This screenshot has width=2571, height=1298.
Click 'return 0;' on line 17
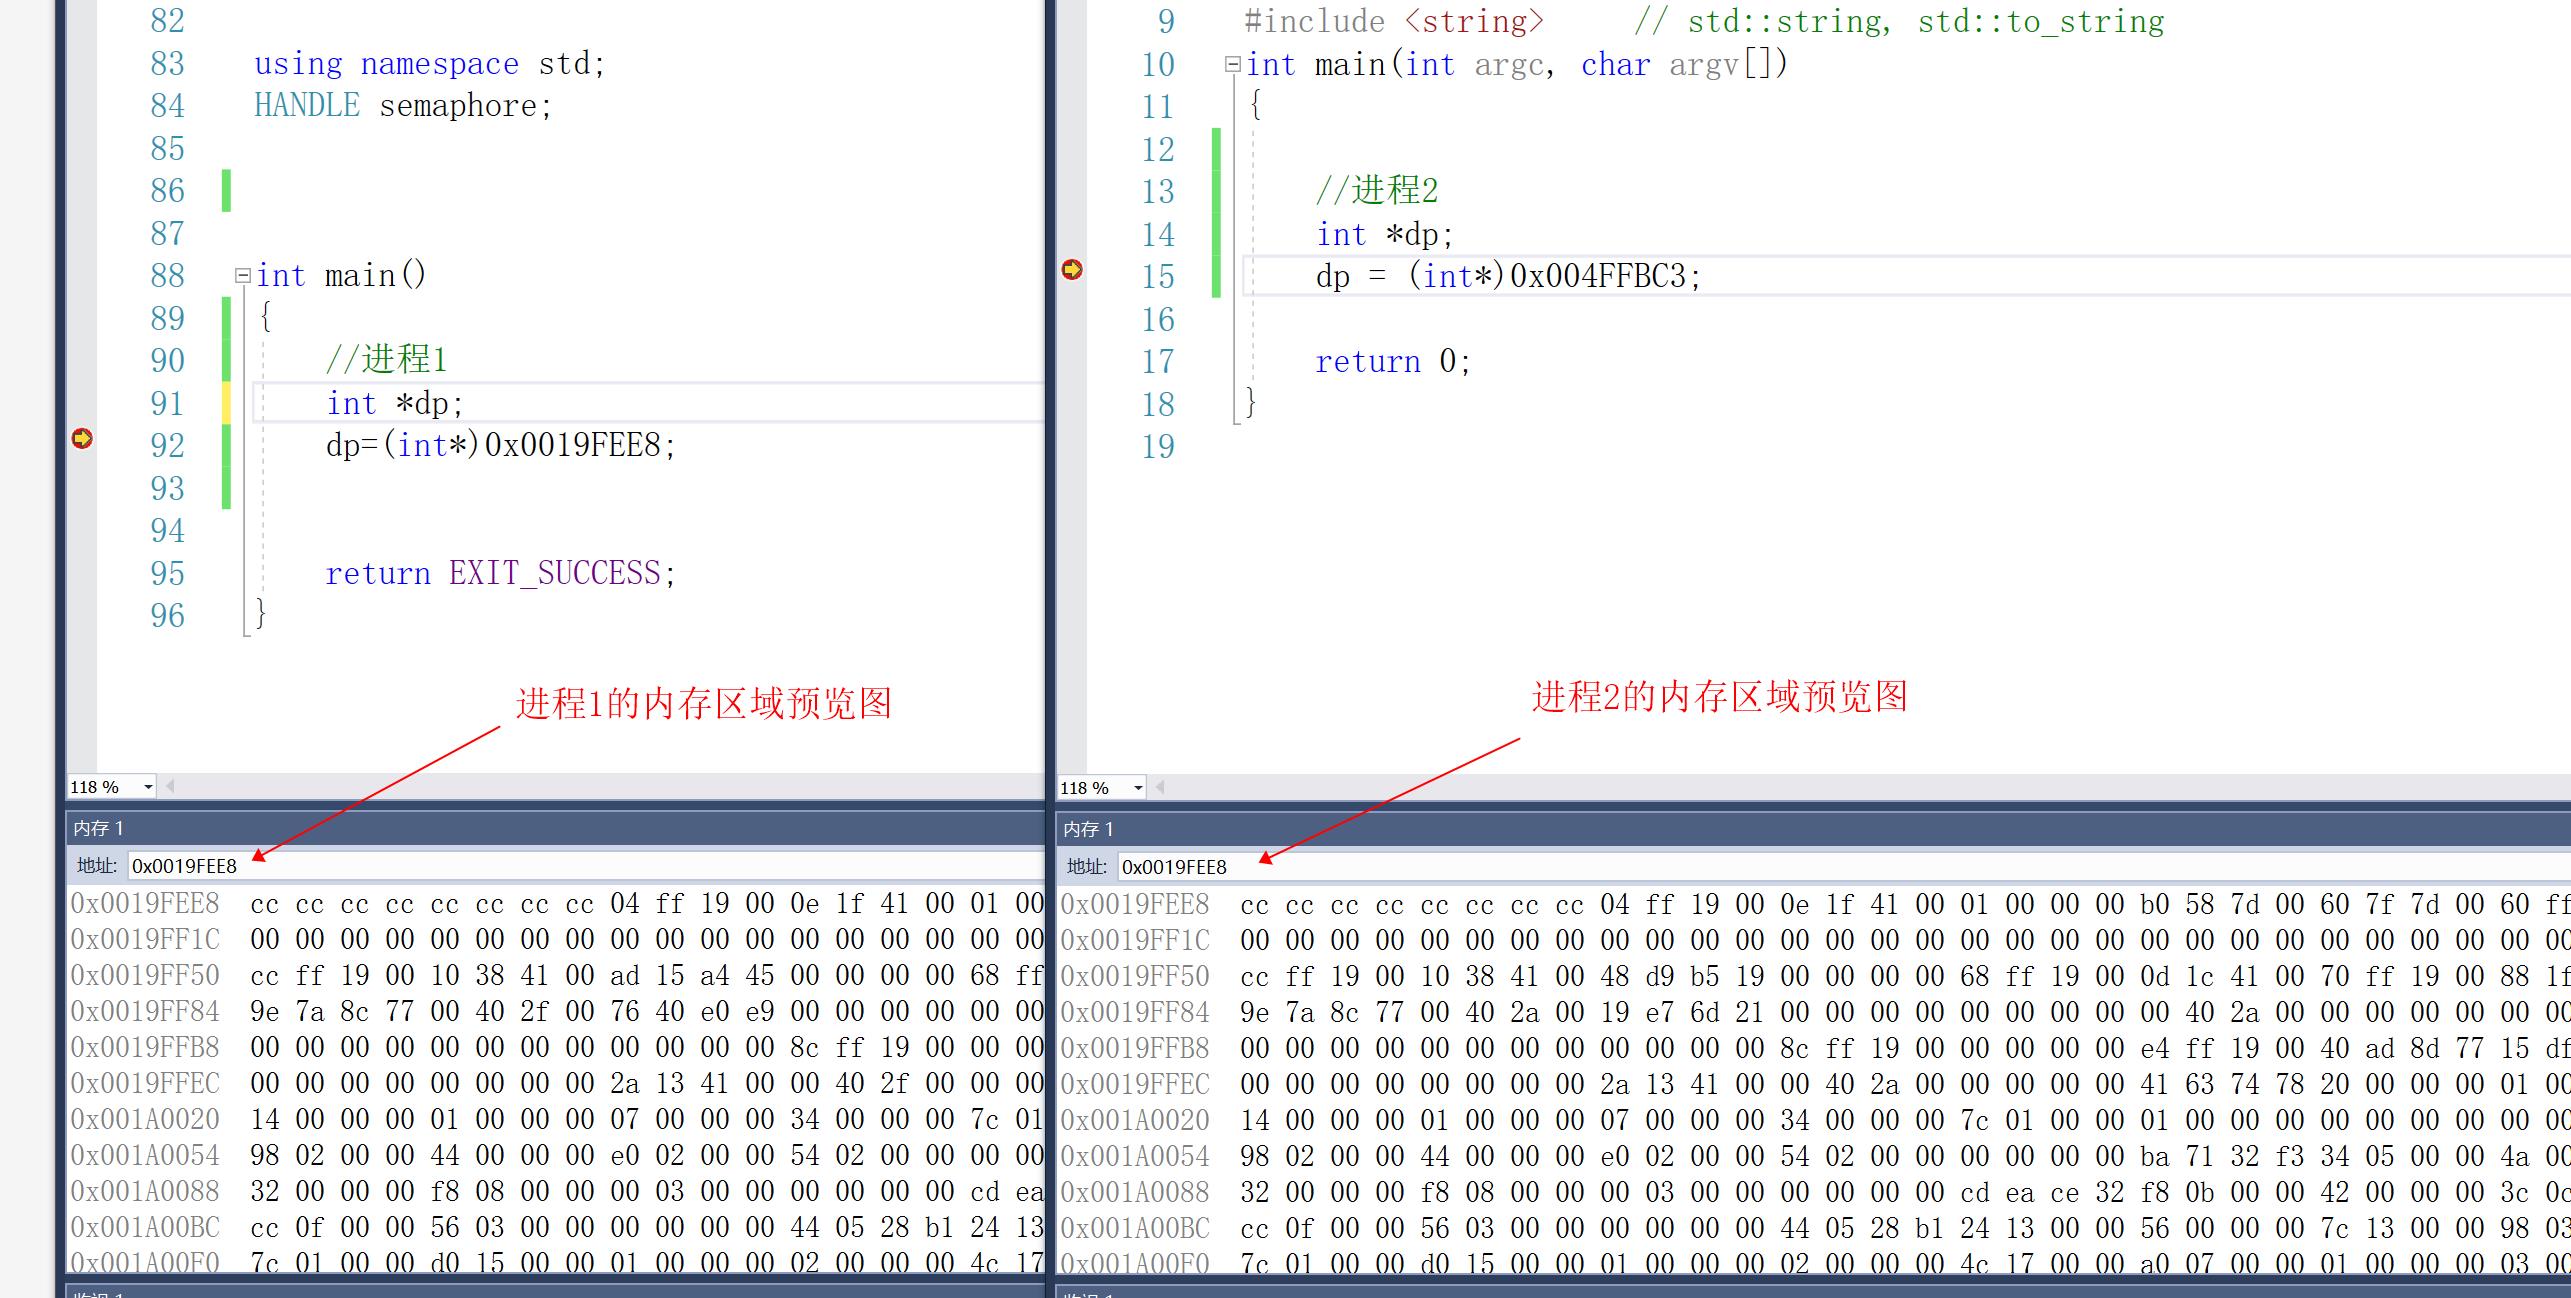(x=1393, y=361)
